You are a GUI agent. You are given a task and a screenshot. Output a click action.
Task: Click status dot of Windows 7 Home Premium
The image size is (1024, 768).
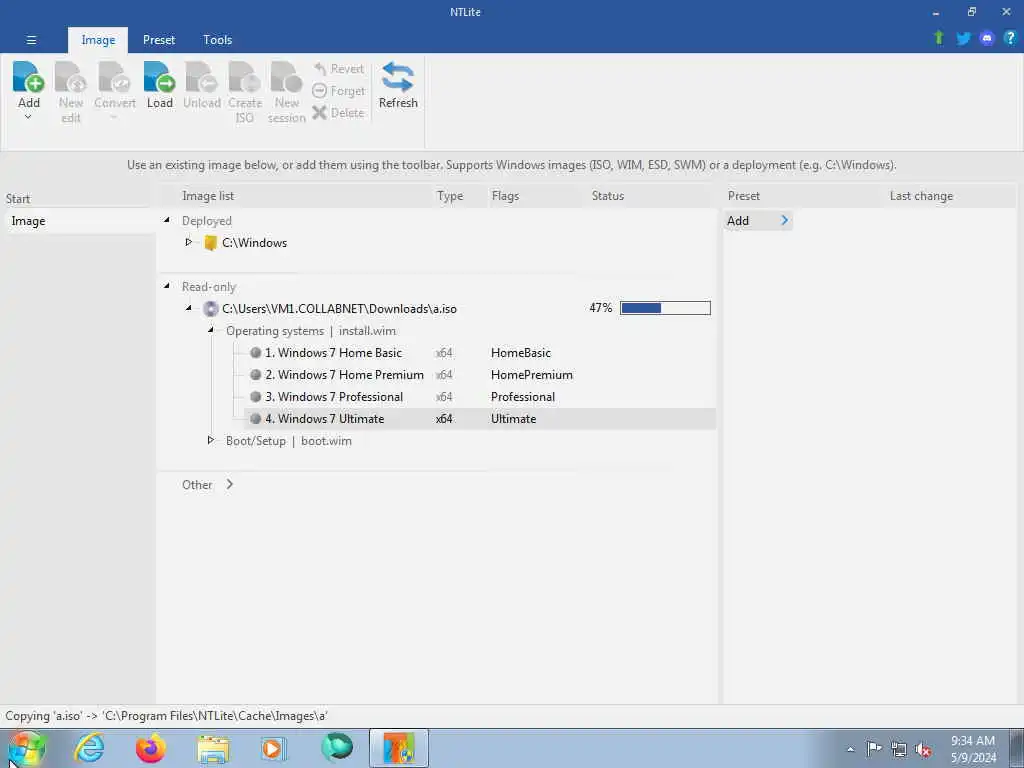click(x=255, y=375)
